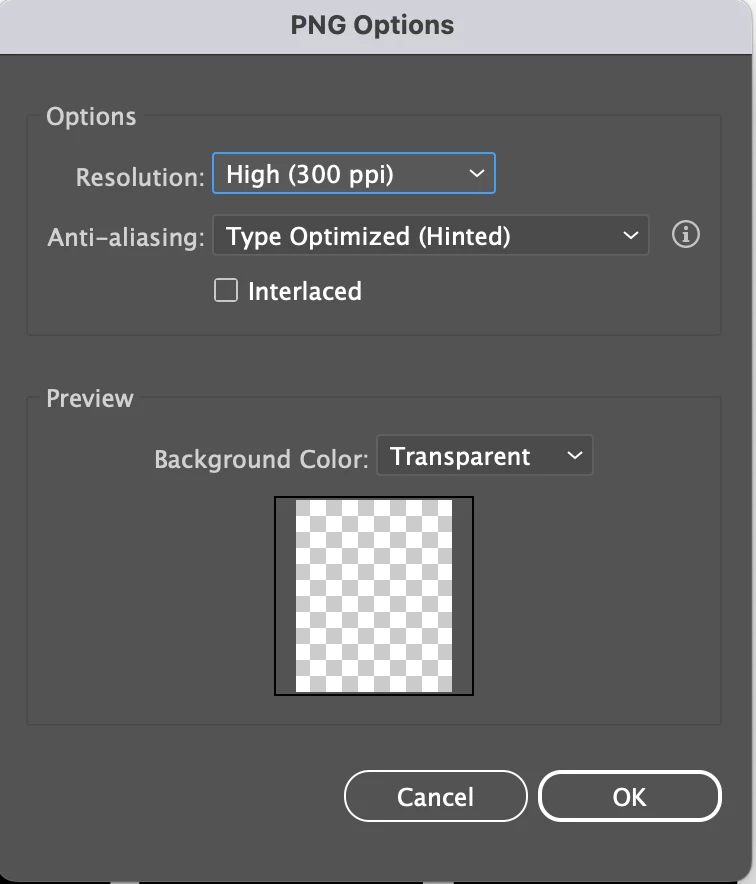
Task: Click the Anti-aliasing info icon
Action: click(686, 235)
